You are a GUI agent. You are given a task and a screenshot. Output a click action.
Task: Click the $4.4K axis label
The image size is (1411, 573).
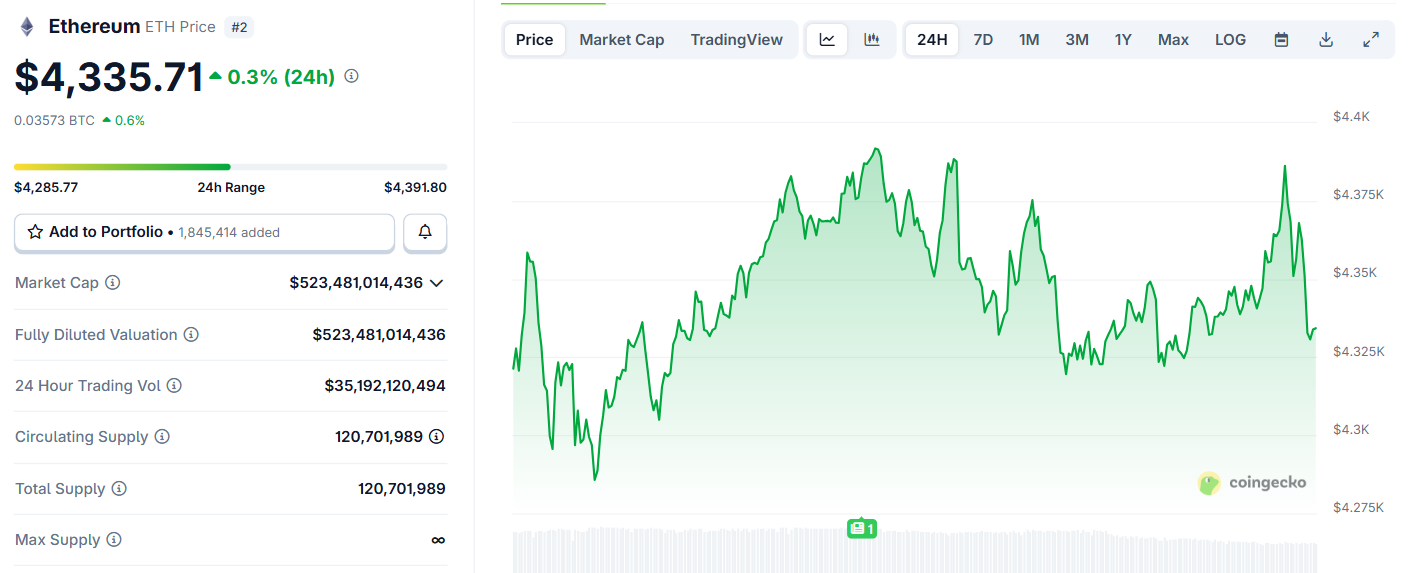[x=1351, y=117]
